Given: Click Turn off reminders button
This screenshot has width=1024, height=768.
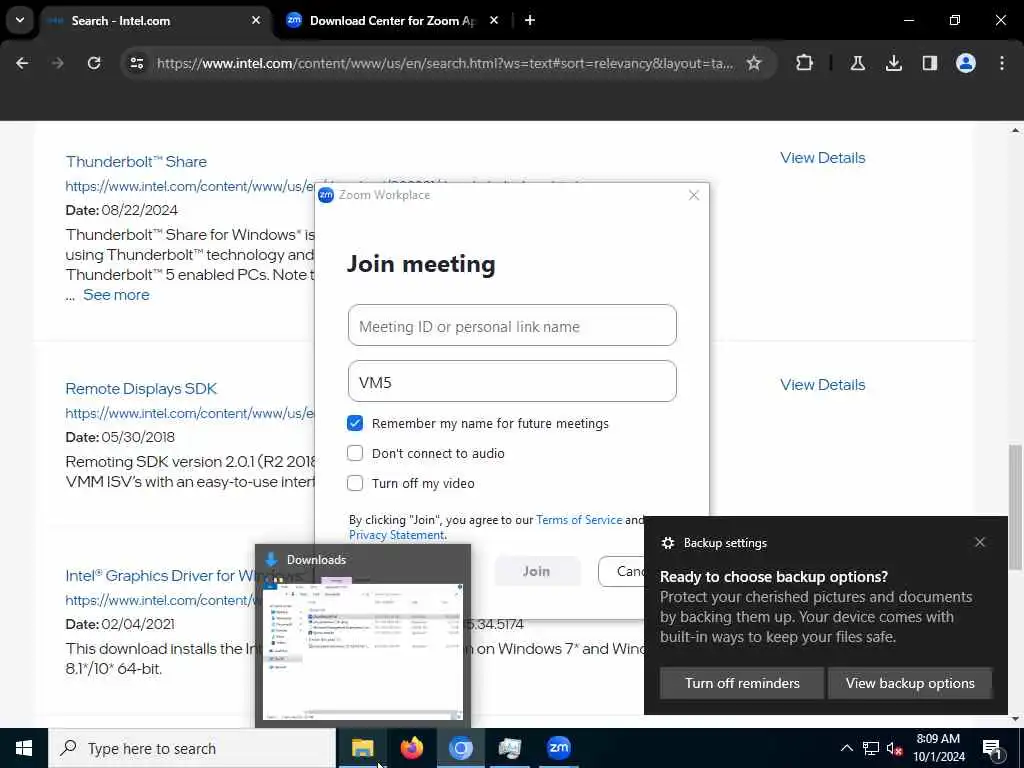Looking at the screenshot, I should pyautogui.click(x=742, y=683).
